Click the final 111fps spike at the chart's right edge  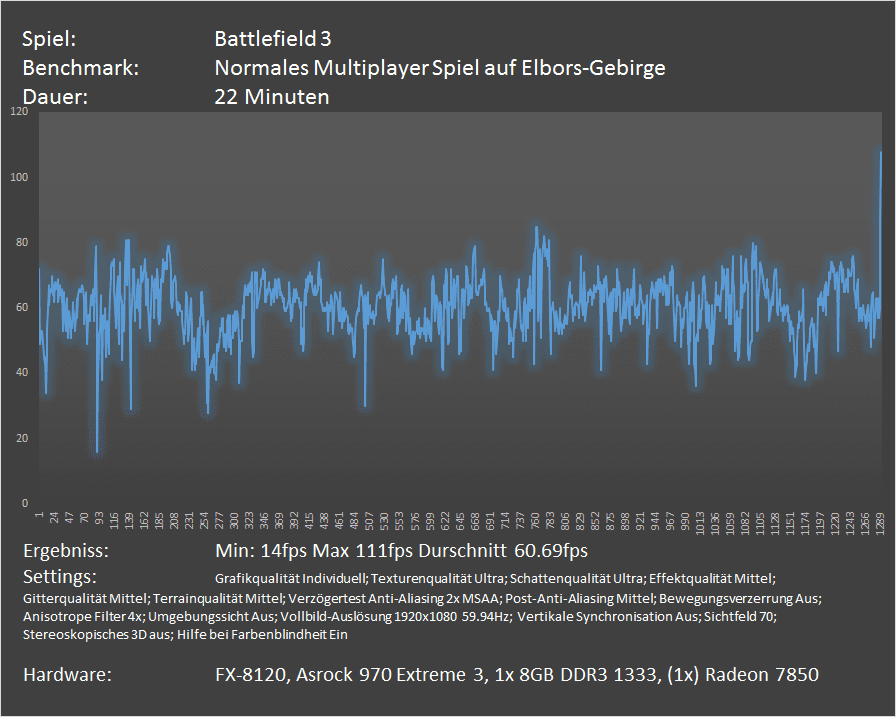881,153
